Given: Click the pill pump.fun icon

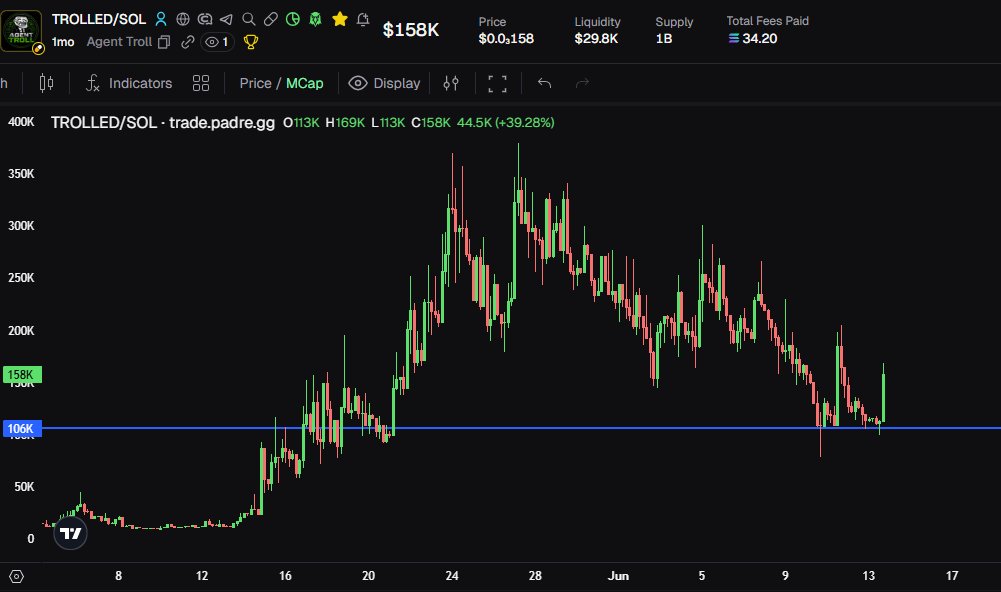Looking at the screenshot, I should (x=270, y=19).
